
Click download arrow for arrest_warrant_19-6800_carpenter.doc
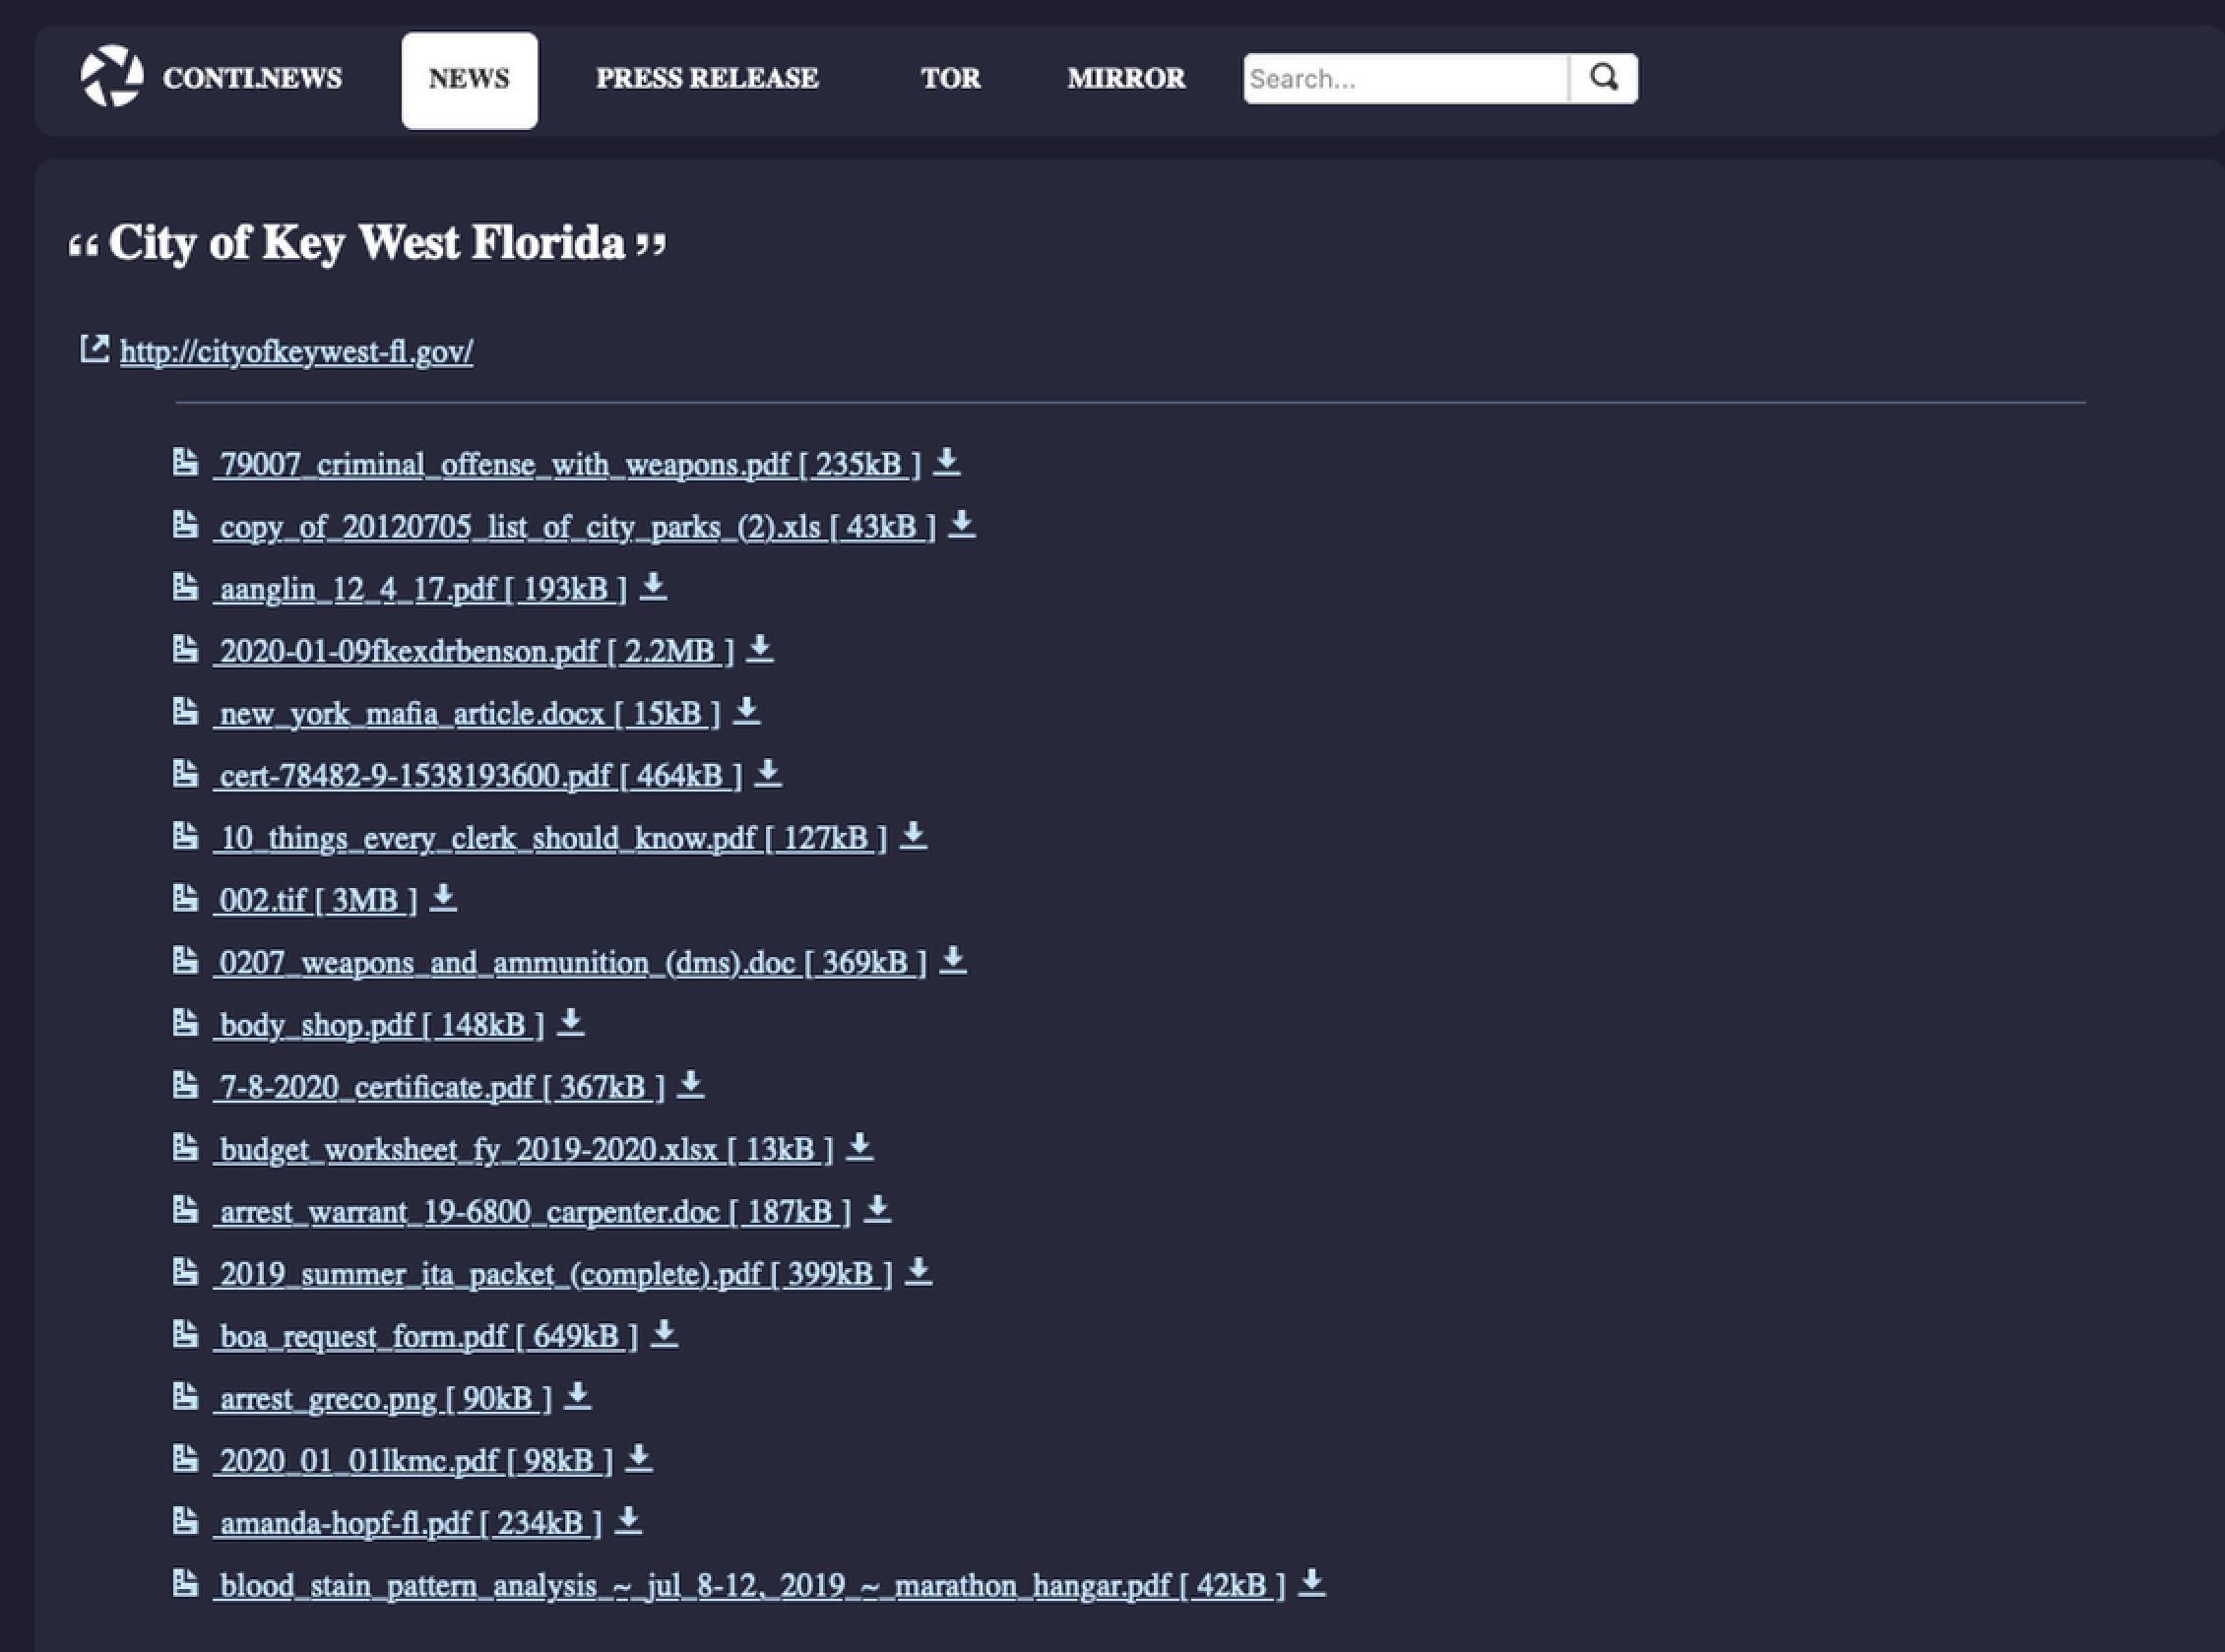click(877, 1209)
